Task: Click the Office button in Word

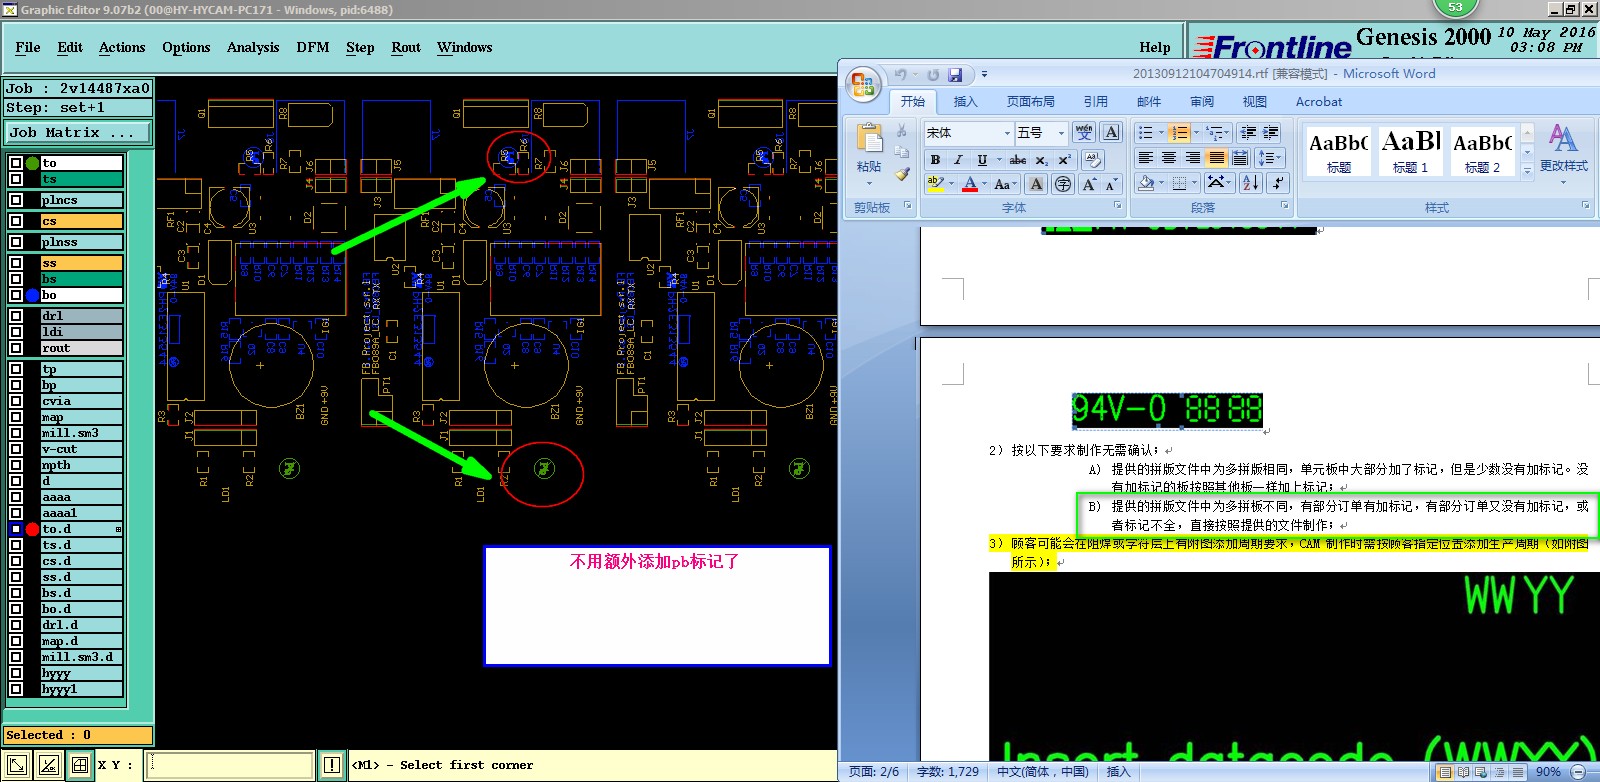Action: pos(862,84)
